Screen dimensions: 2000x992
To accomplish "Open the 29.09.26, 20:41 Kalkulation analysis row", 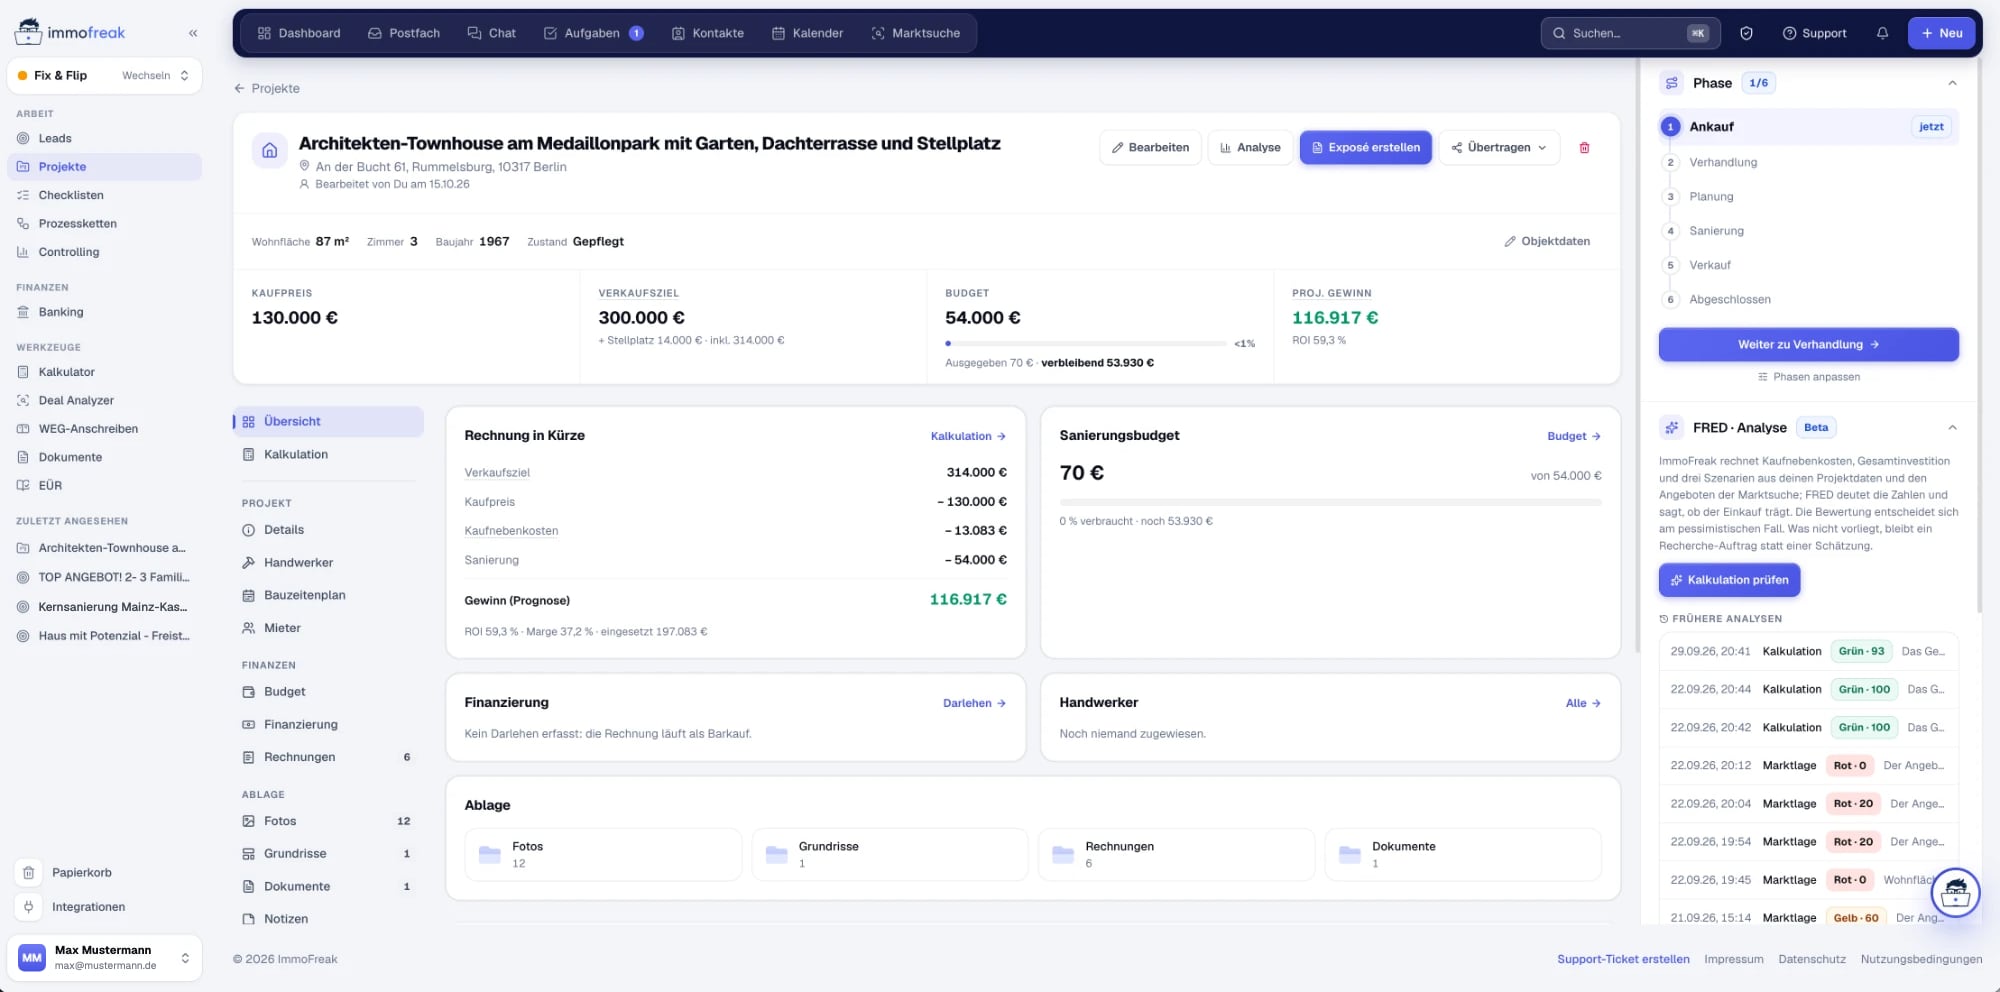I will [1808, 651].
